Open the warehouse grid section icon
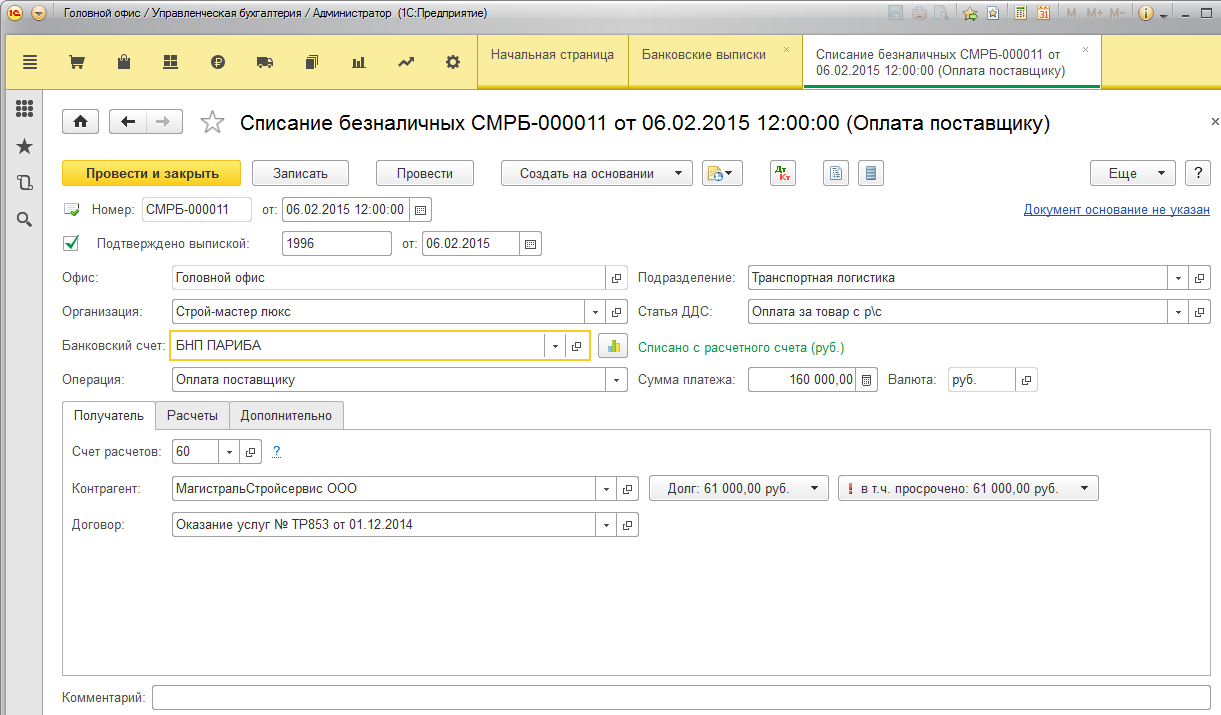The image size is (1221, 715). coord(170,62)
